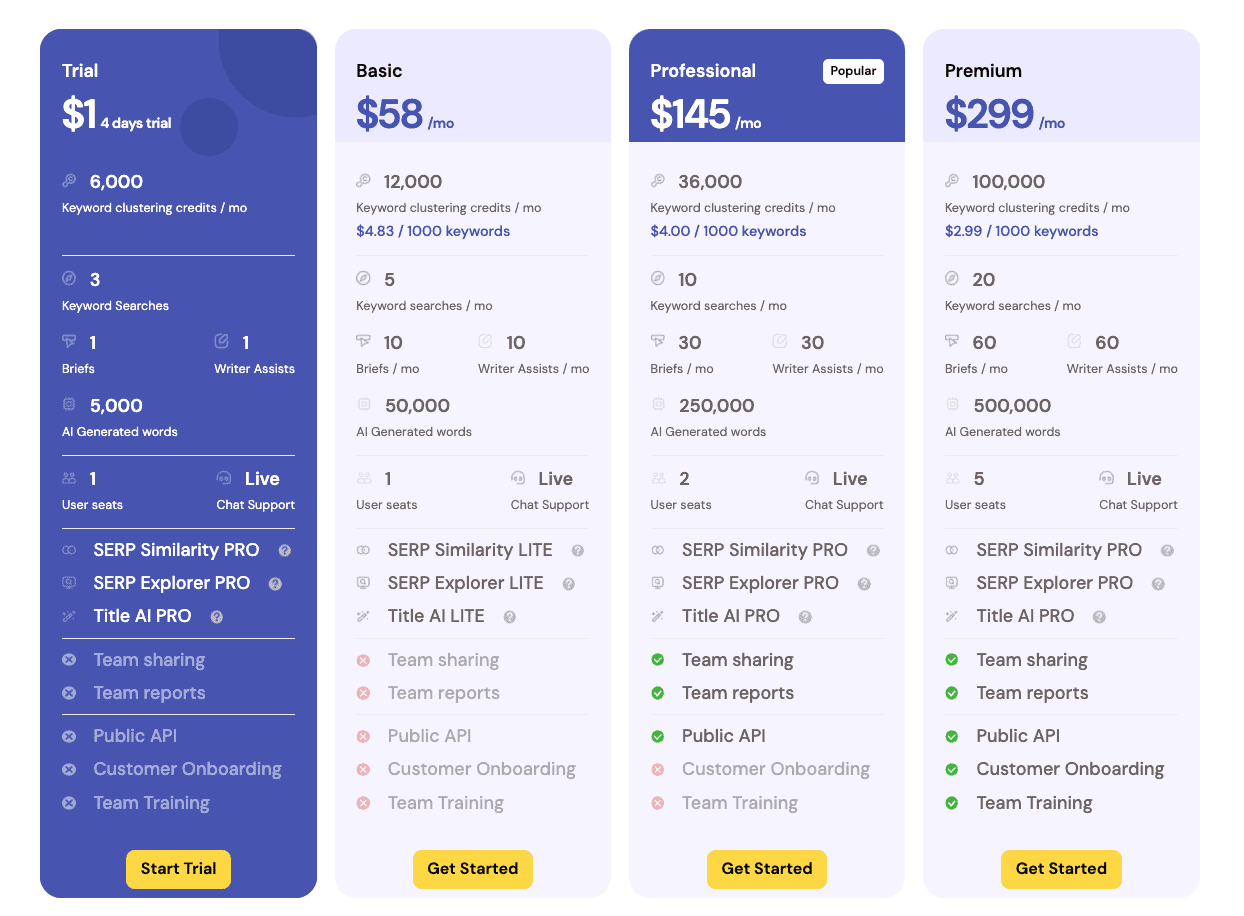Click the Popular badge on Professional plan
The image size is (1244, 916).
[853, 71]
